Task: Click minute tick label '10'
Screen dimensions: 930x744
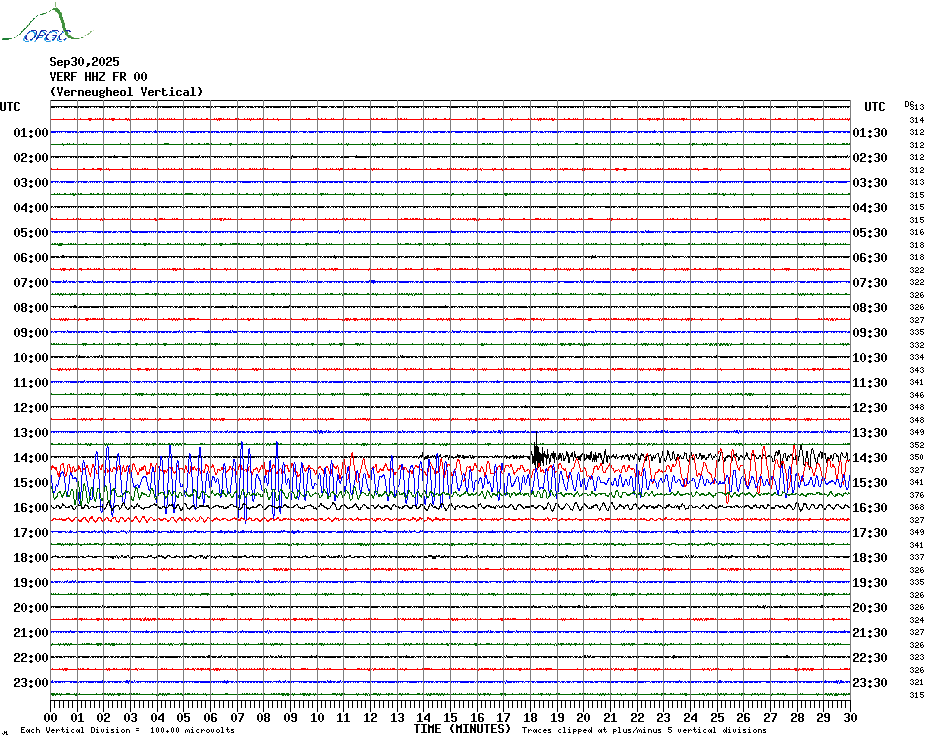Action: coord(317,718)
